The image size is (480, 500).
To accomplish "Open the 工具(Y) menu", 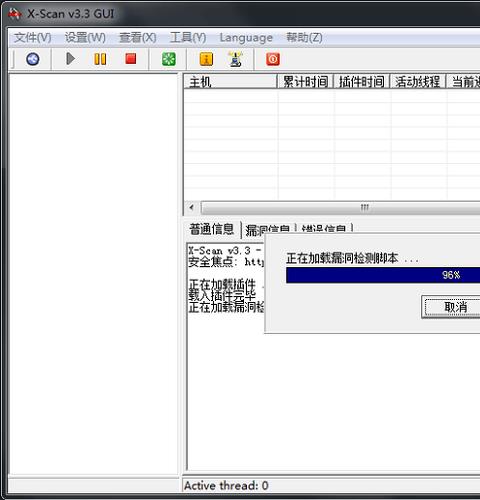I will point(188,37).
